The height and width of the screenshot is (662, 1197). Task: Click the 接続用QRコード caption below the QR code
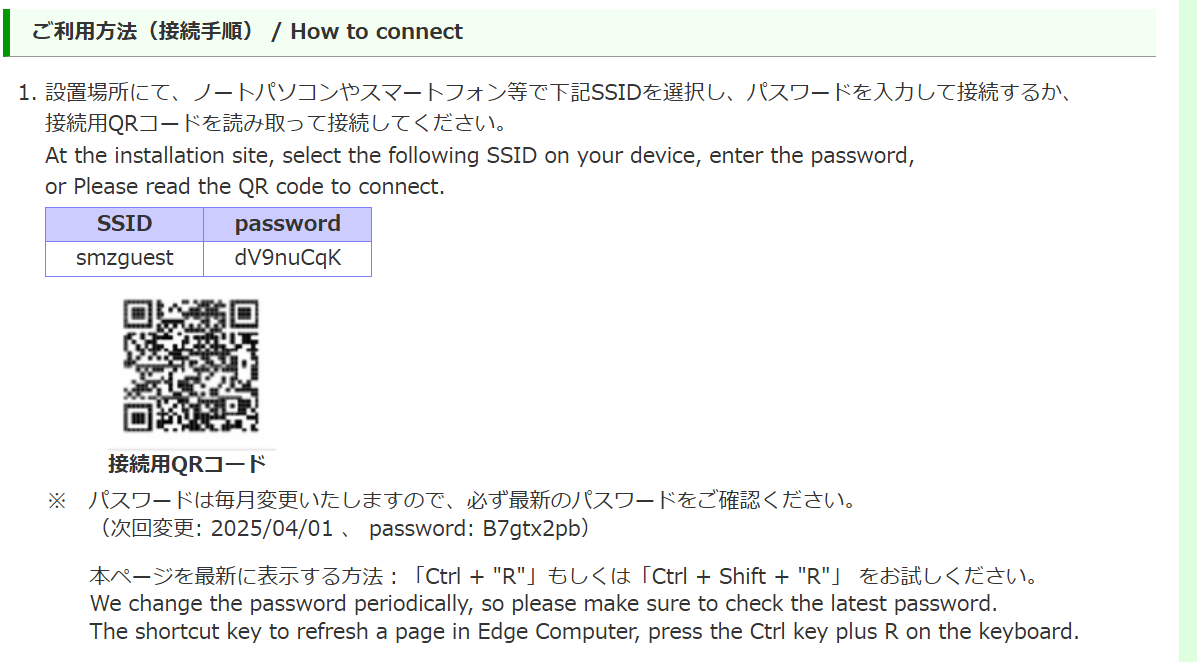click(x=187, y=463)
